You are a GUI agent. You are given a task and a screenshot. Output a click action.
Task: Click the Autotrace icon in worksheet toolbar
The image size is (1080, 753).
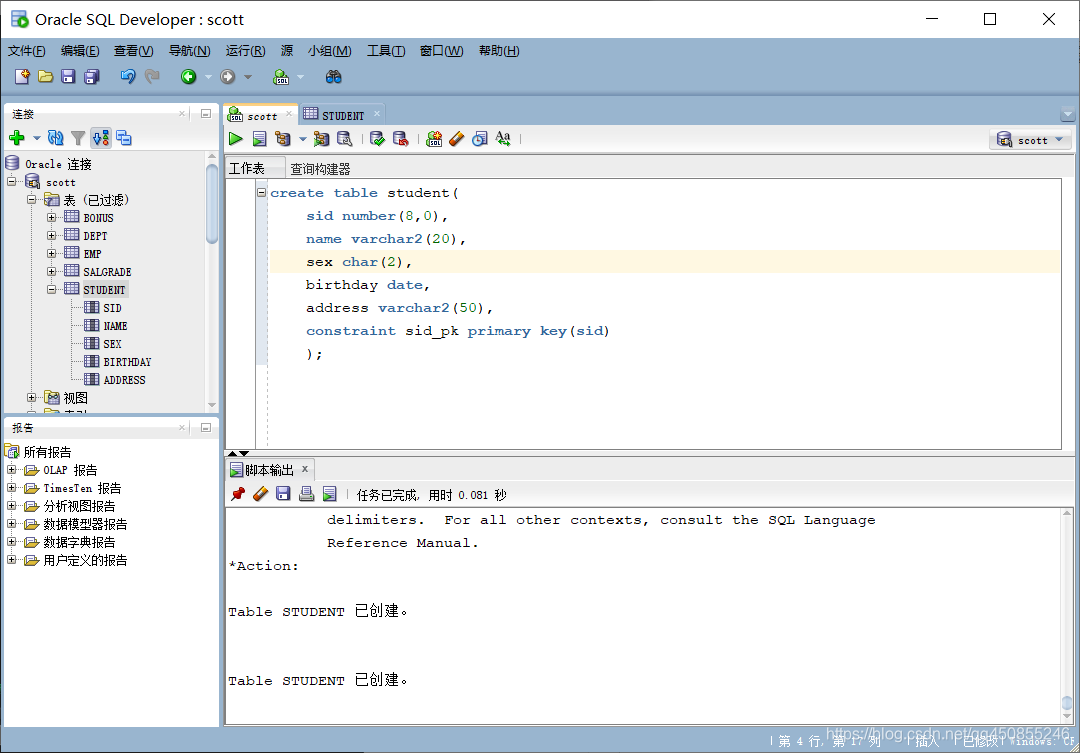pos(321,139)
